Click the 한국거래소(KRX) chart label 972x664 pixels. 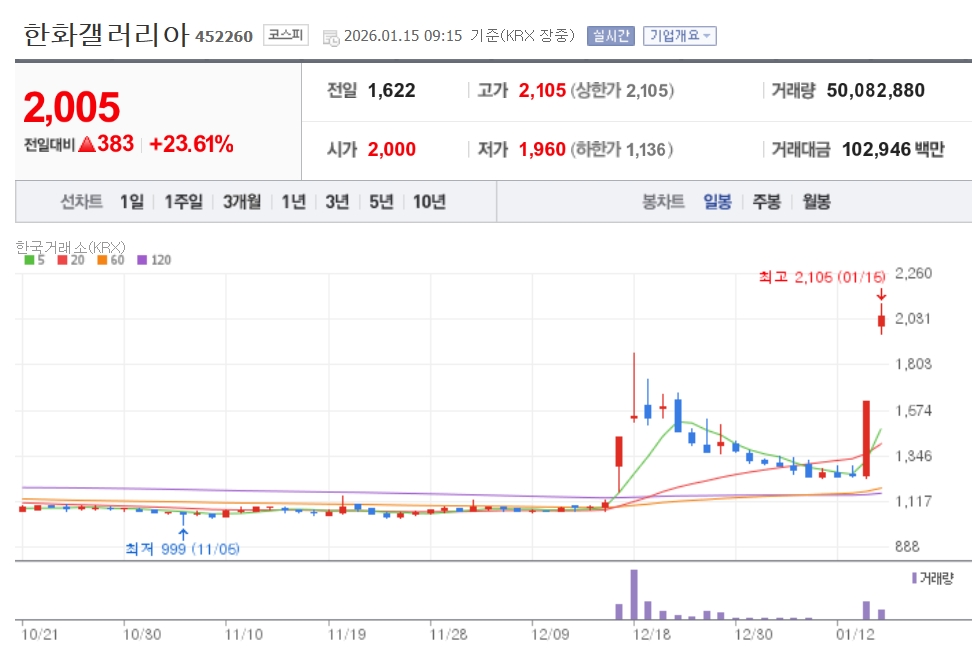click(x=70, y=247)
